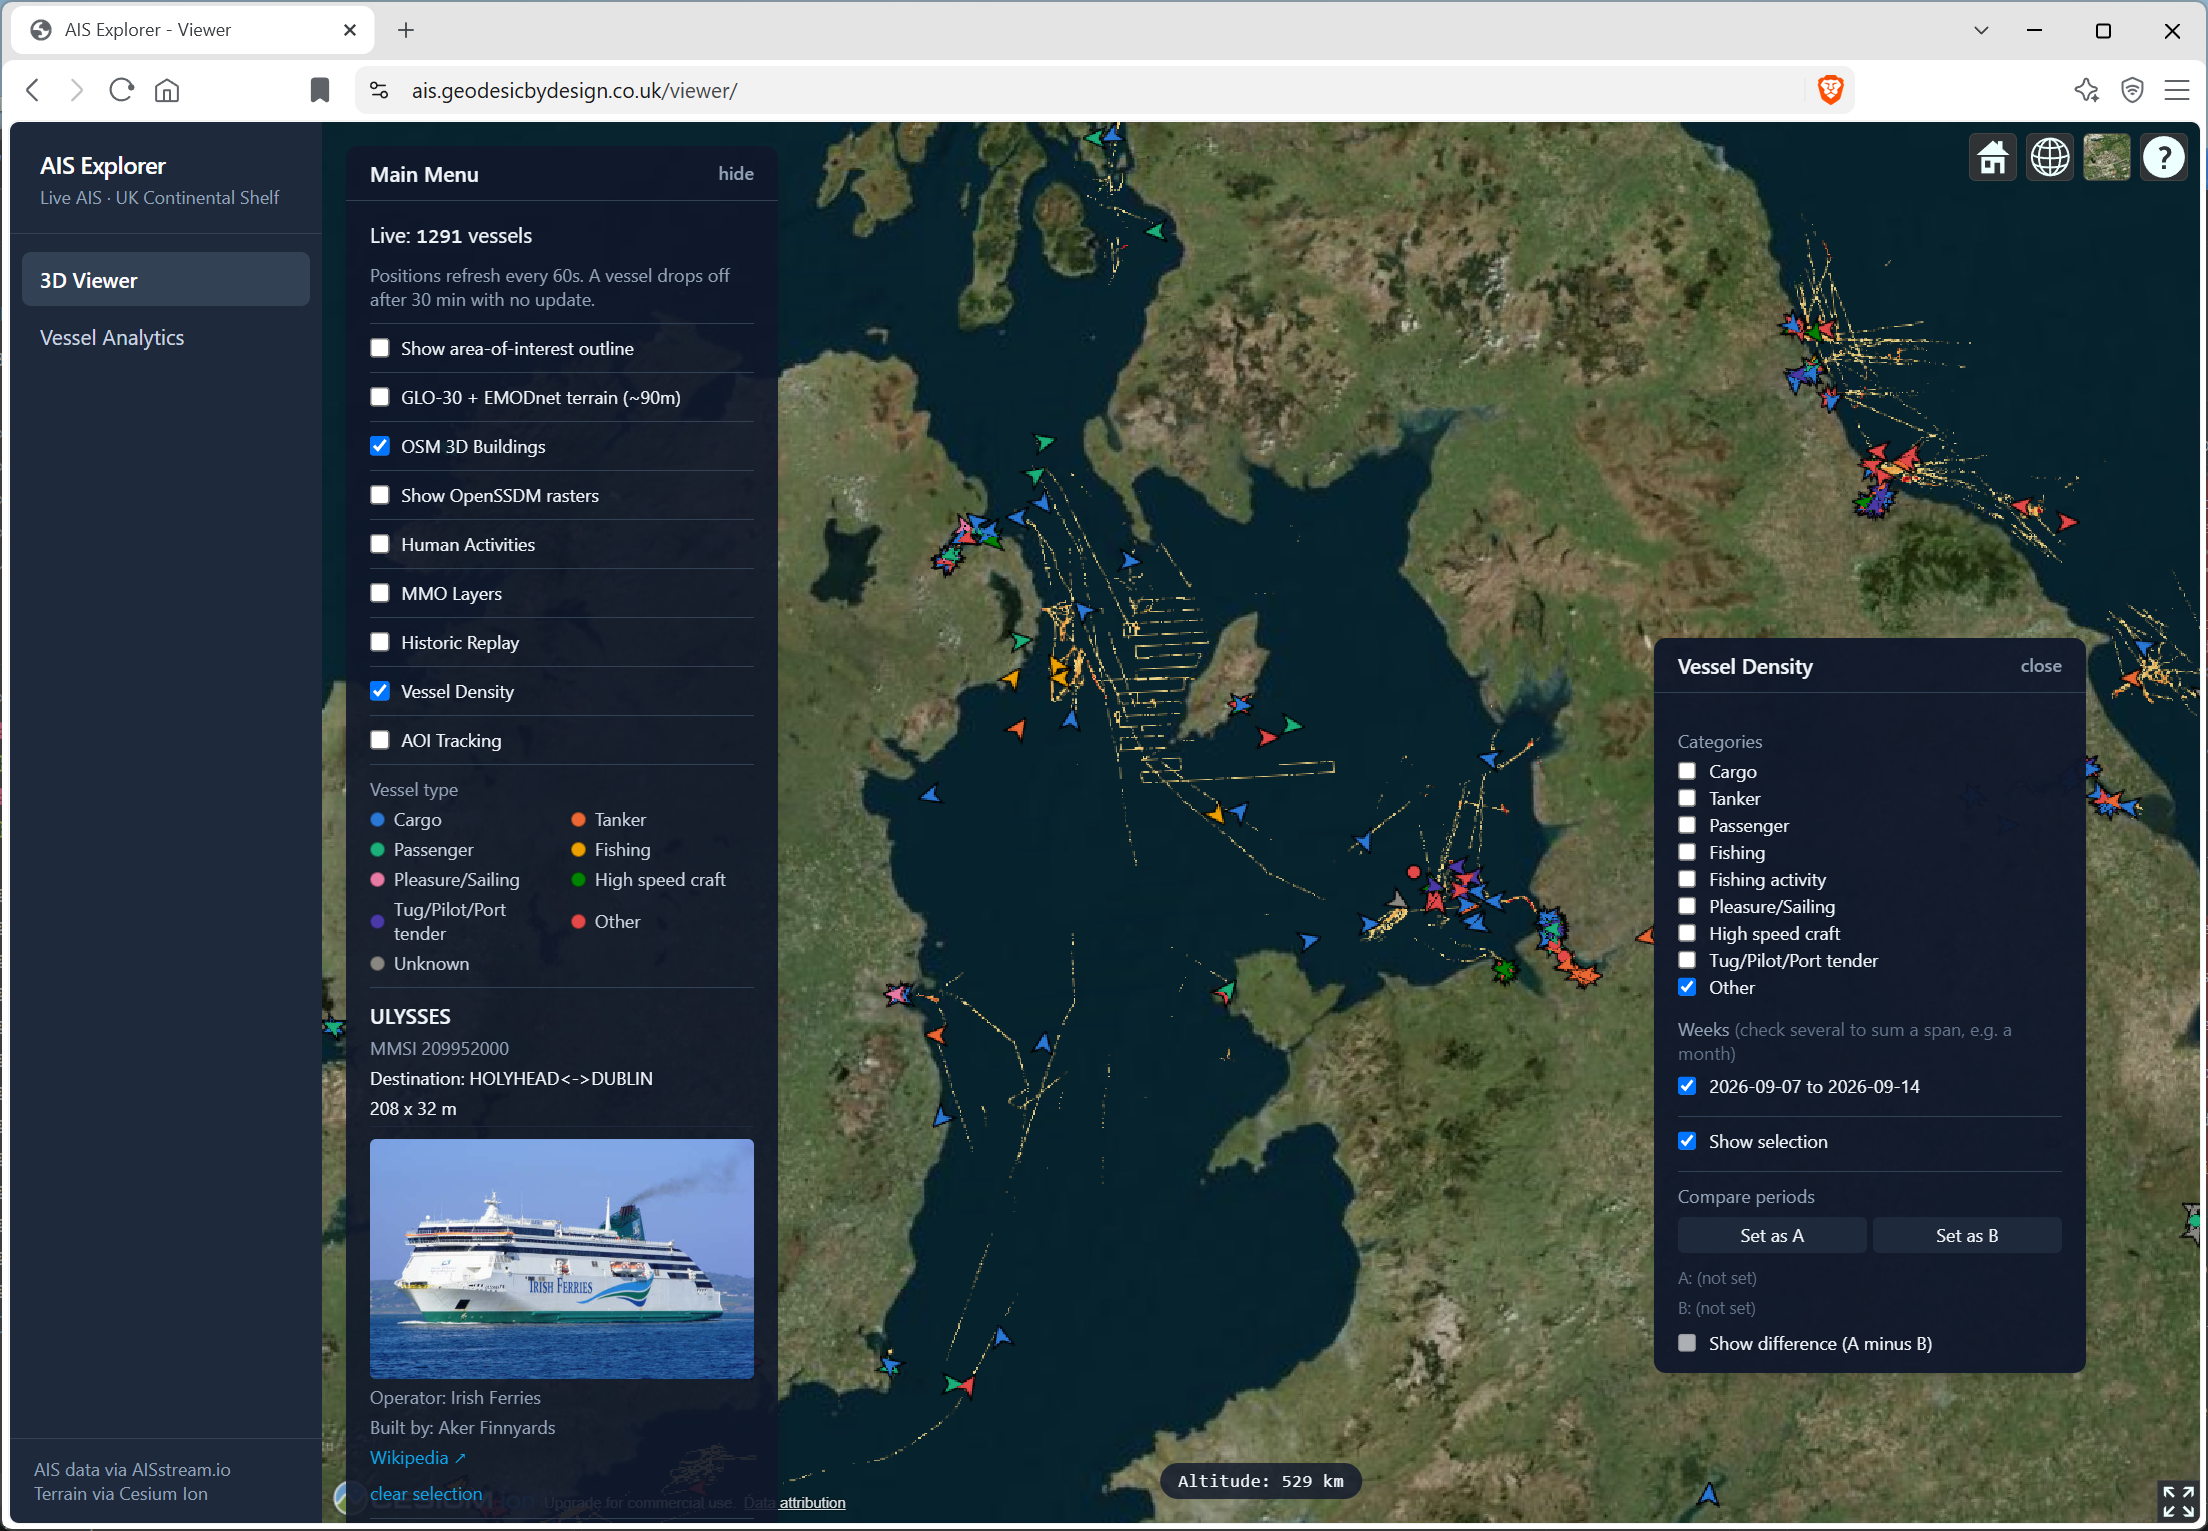Enable Human Activities checkbox
2208x1531 pixels.
click(x=380, y=544)
